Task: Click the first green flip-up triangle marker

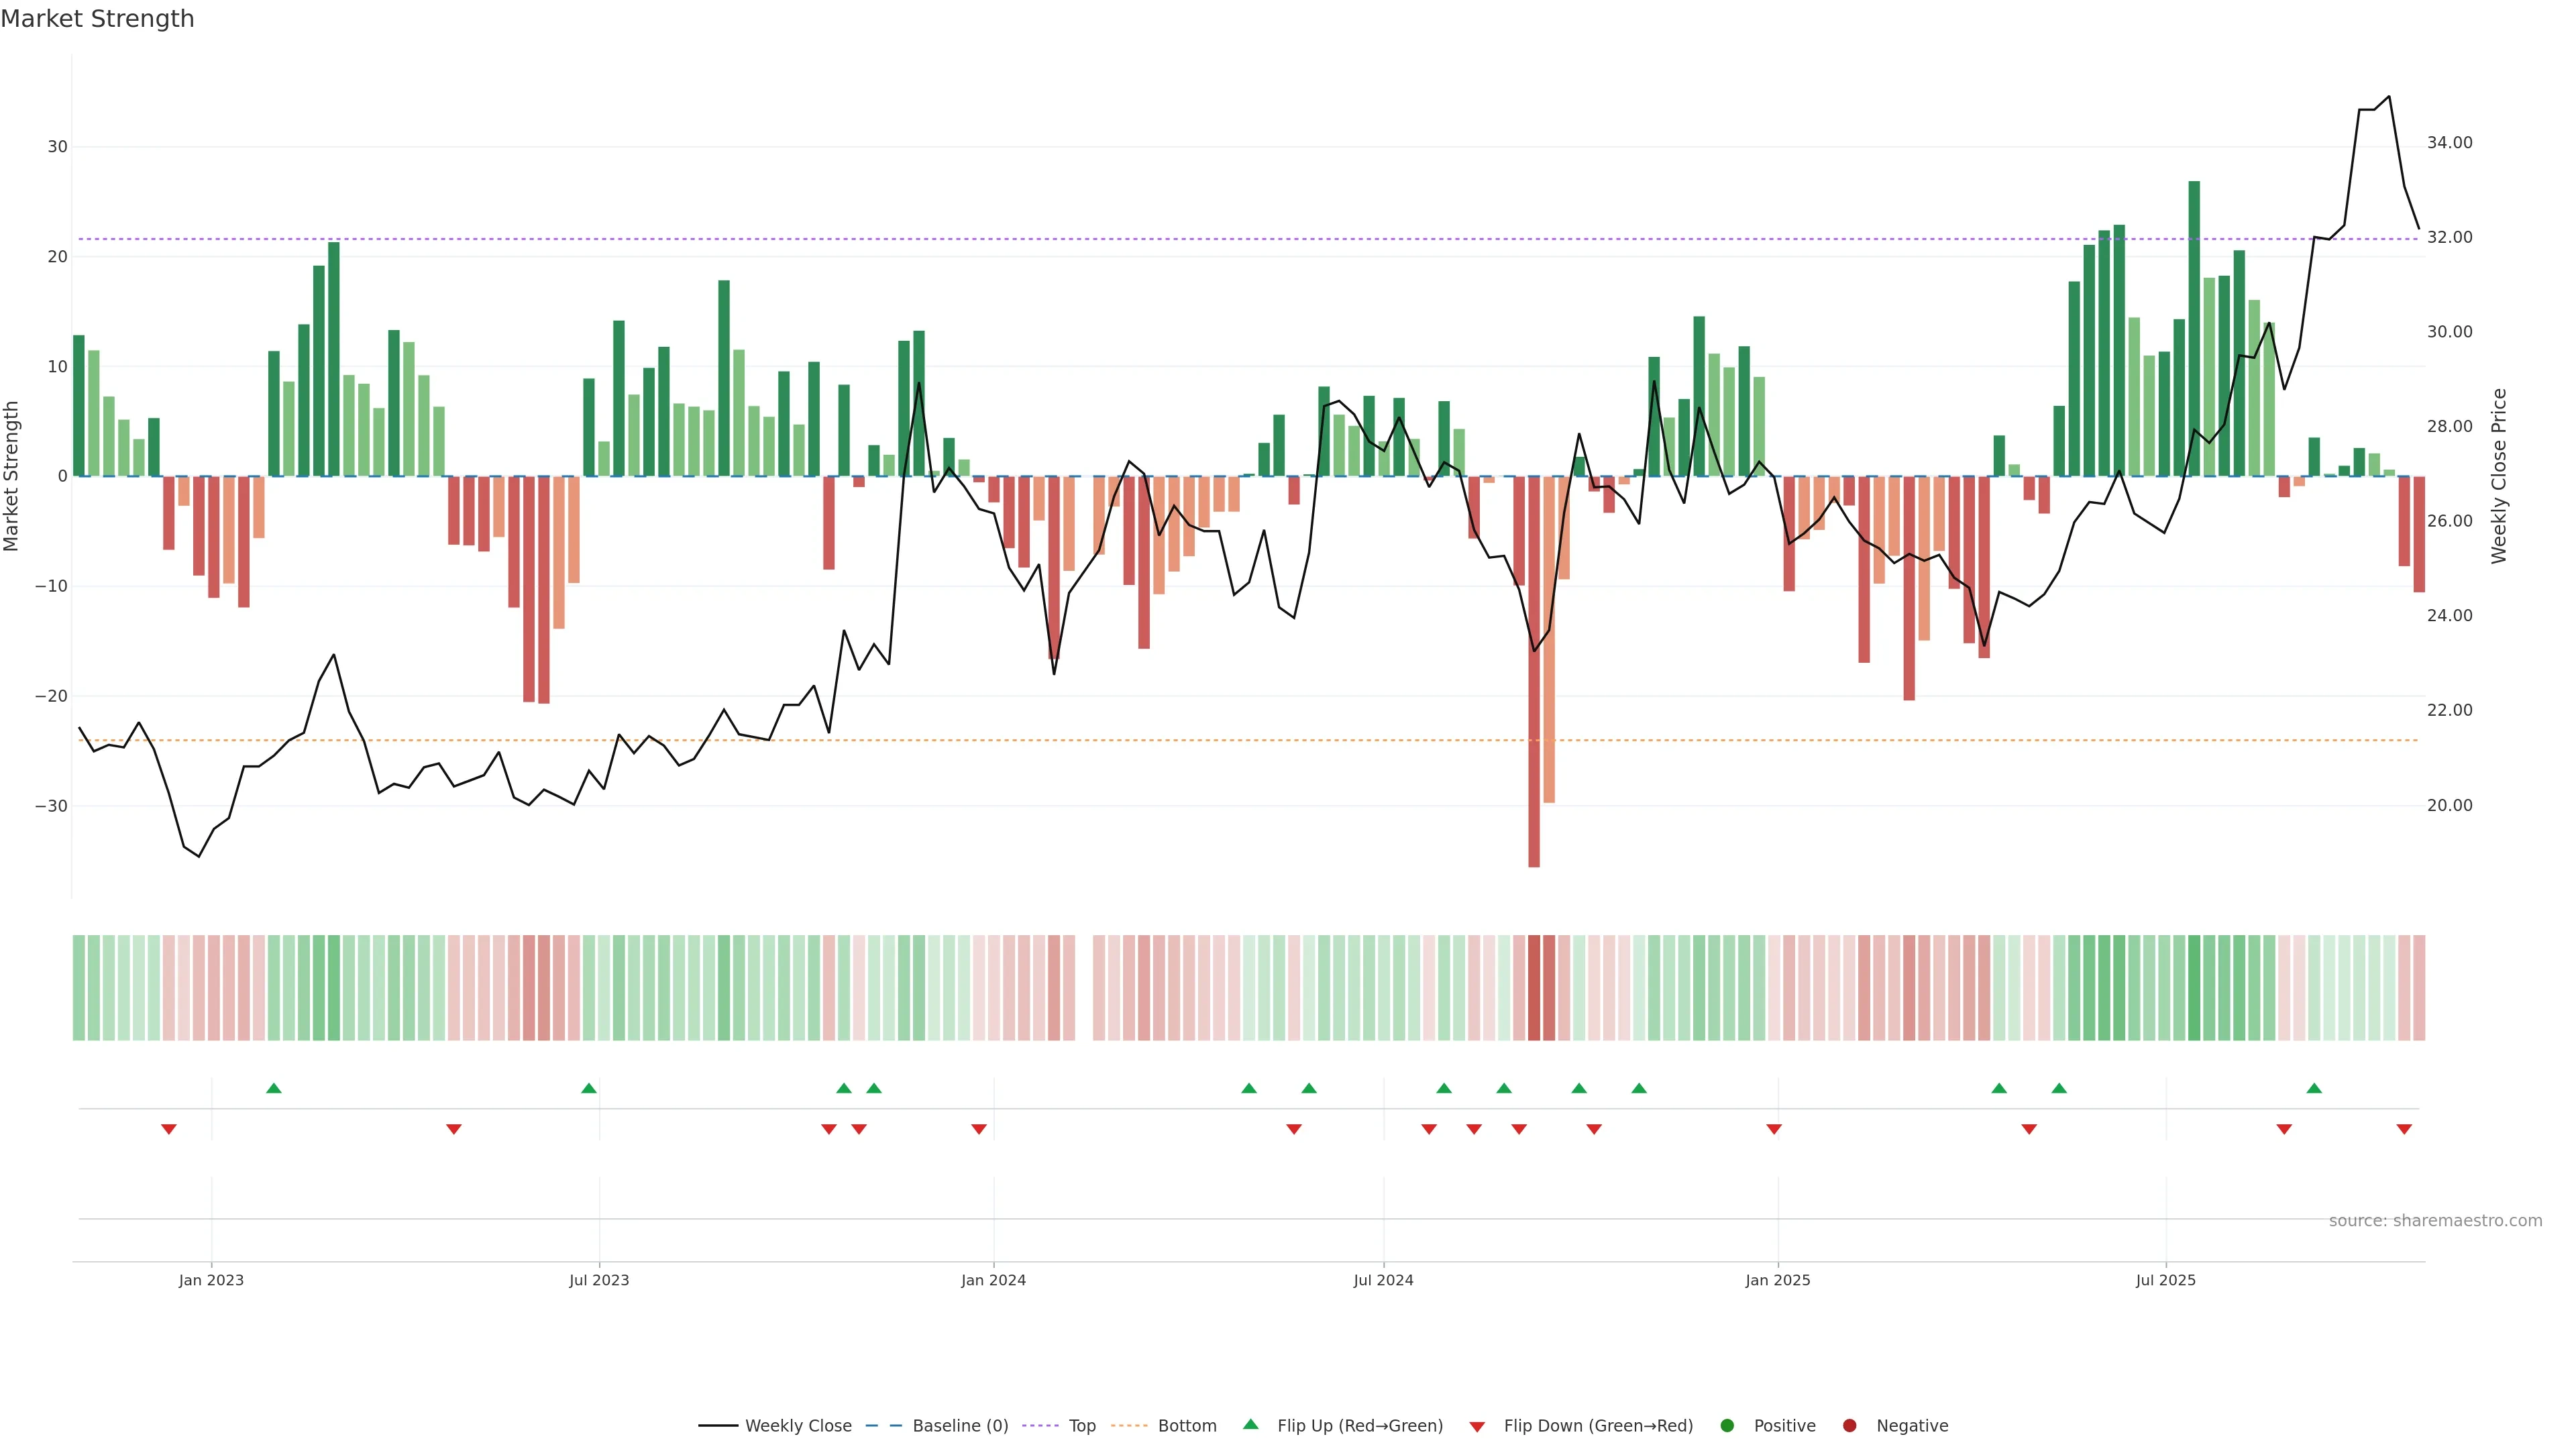Action: (x=274, y=1088)
